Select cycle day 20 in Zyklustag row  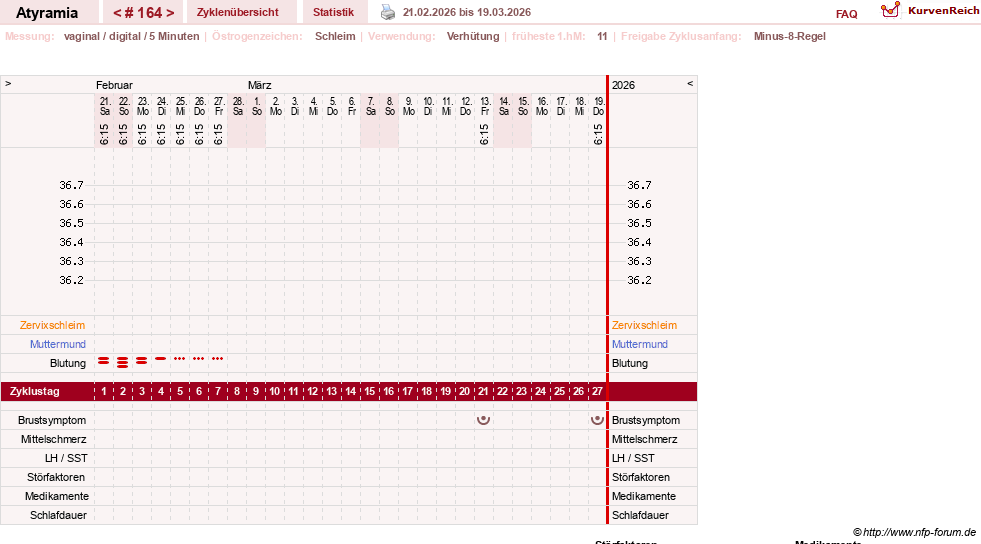[x=464, y=391]
